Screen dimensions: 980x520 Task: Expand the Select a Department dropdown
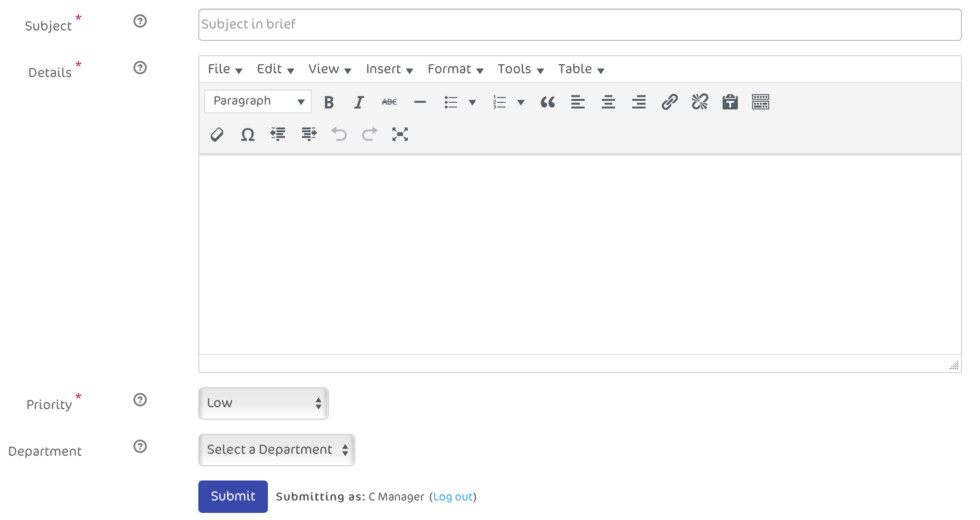[x=277, y=450]
